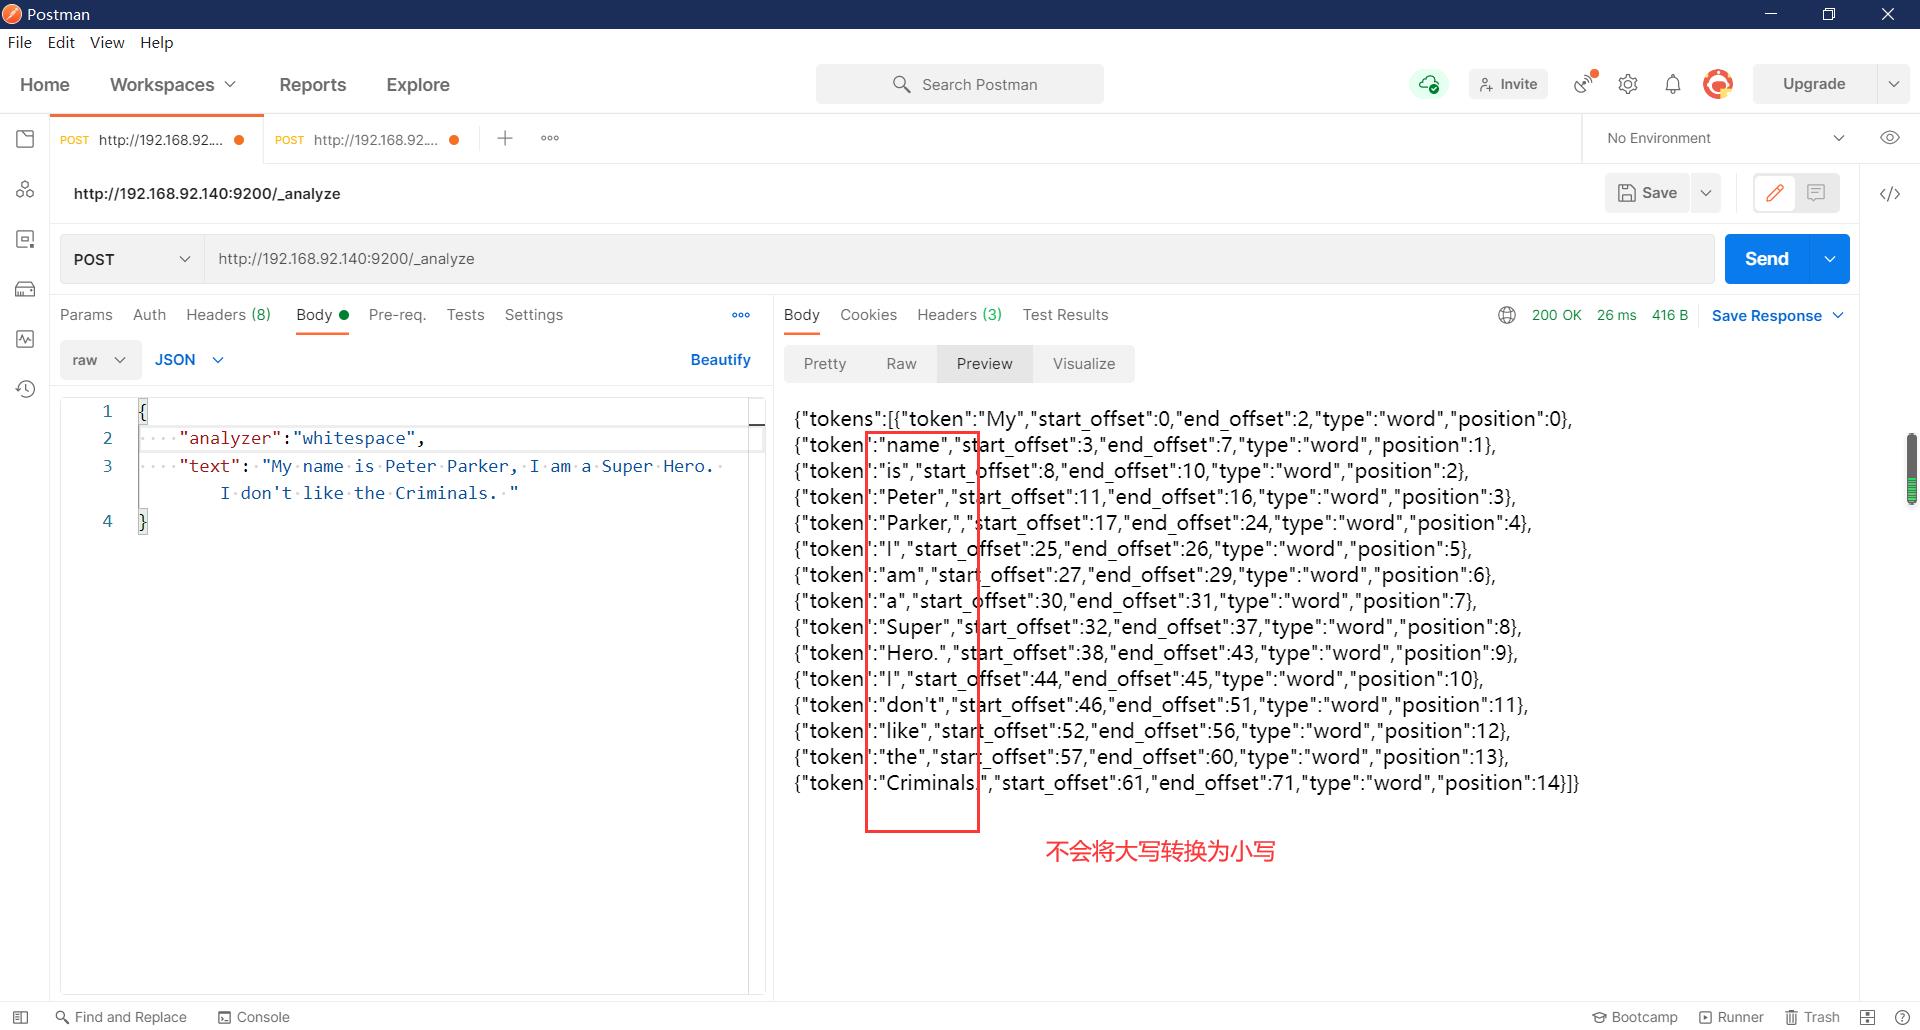Open the Environments sidebar icon
The image size is (1920, 1030).
click(25, 239)
